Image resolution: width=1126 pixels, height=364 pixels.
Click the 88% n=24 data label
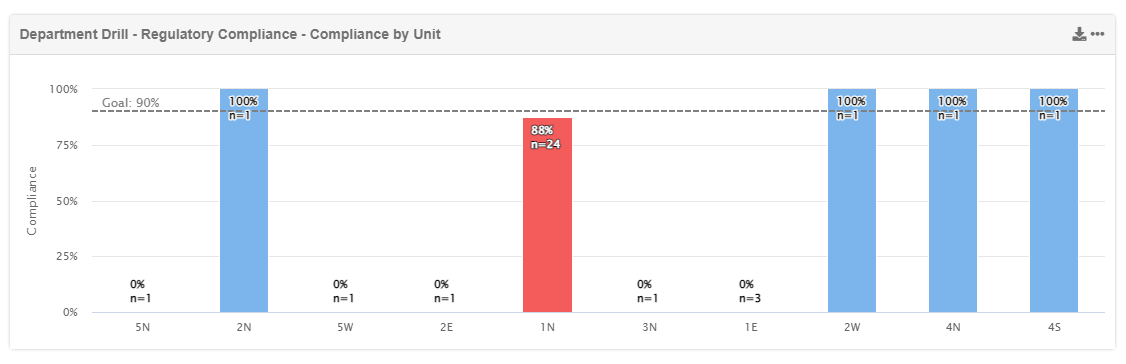[545, 137]
